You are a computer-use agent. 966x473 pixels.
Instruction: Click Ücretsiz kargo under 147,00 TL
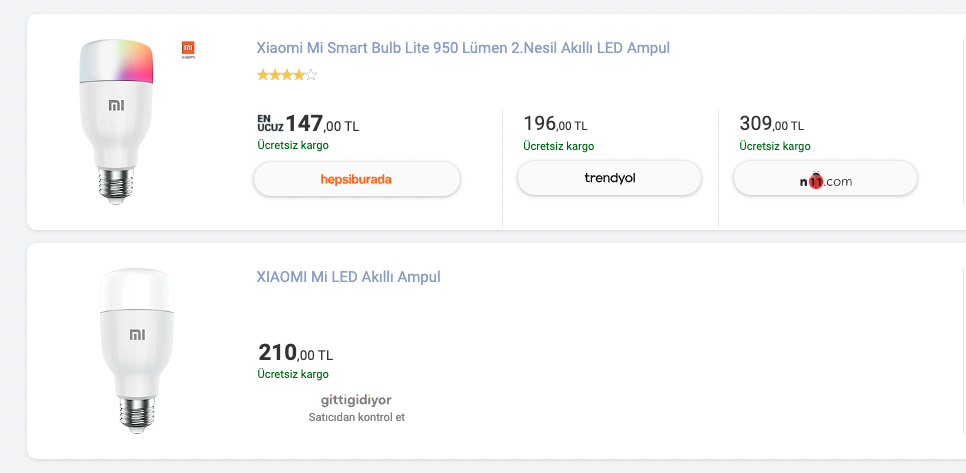[293, 146]
